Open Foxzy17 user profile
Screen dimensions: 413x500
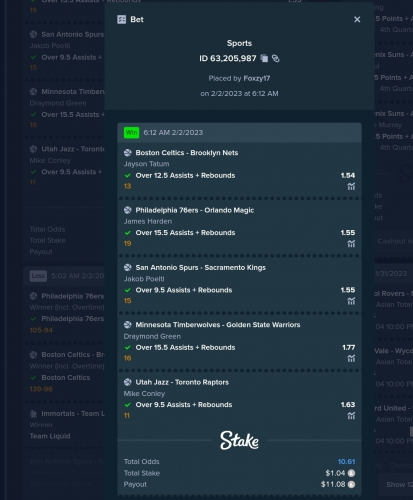click(x=257, y=78)
